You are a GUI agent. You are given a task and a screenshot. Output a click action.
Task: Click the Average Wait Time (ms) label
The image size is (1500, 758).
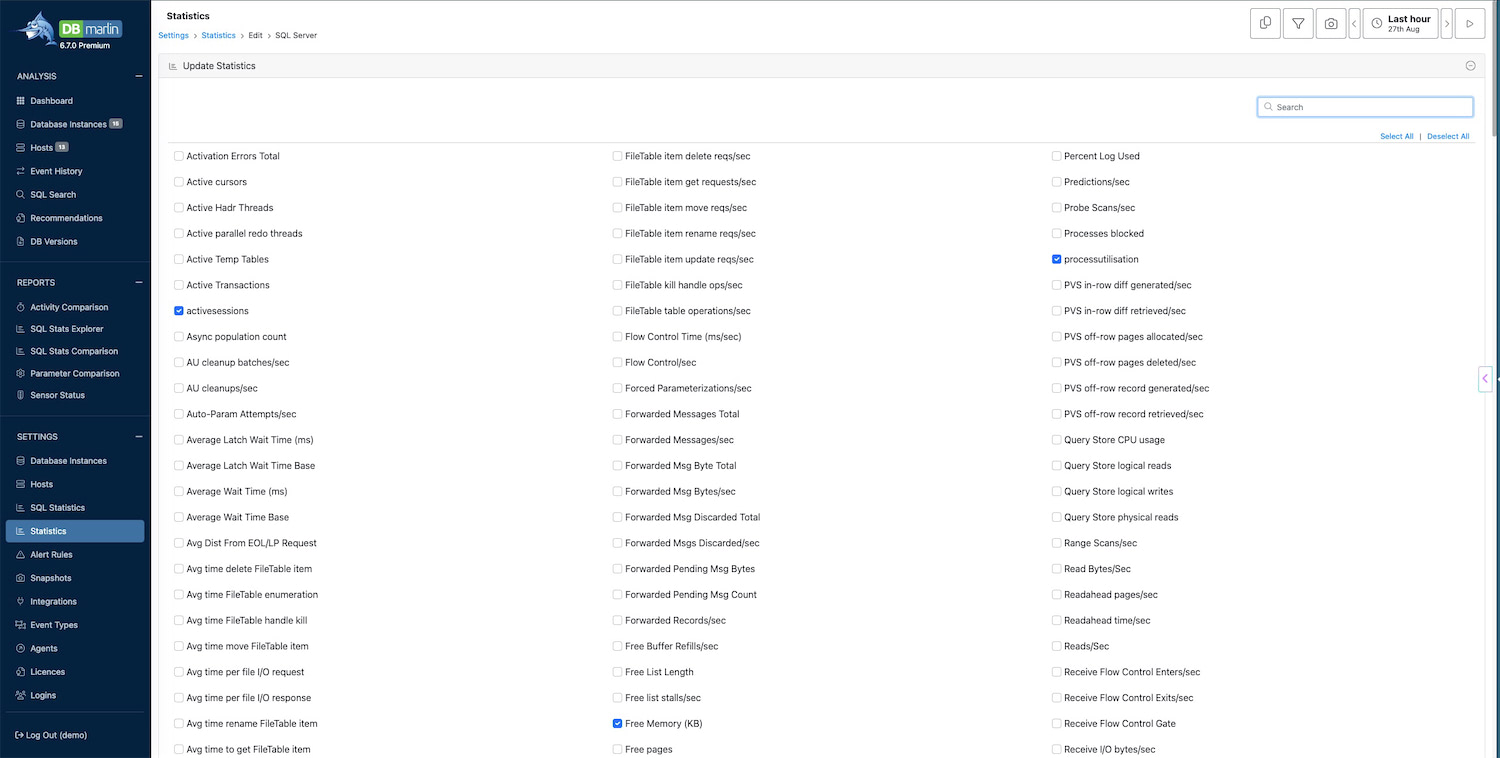click(236, 492)
